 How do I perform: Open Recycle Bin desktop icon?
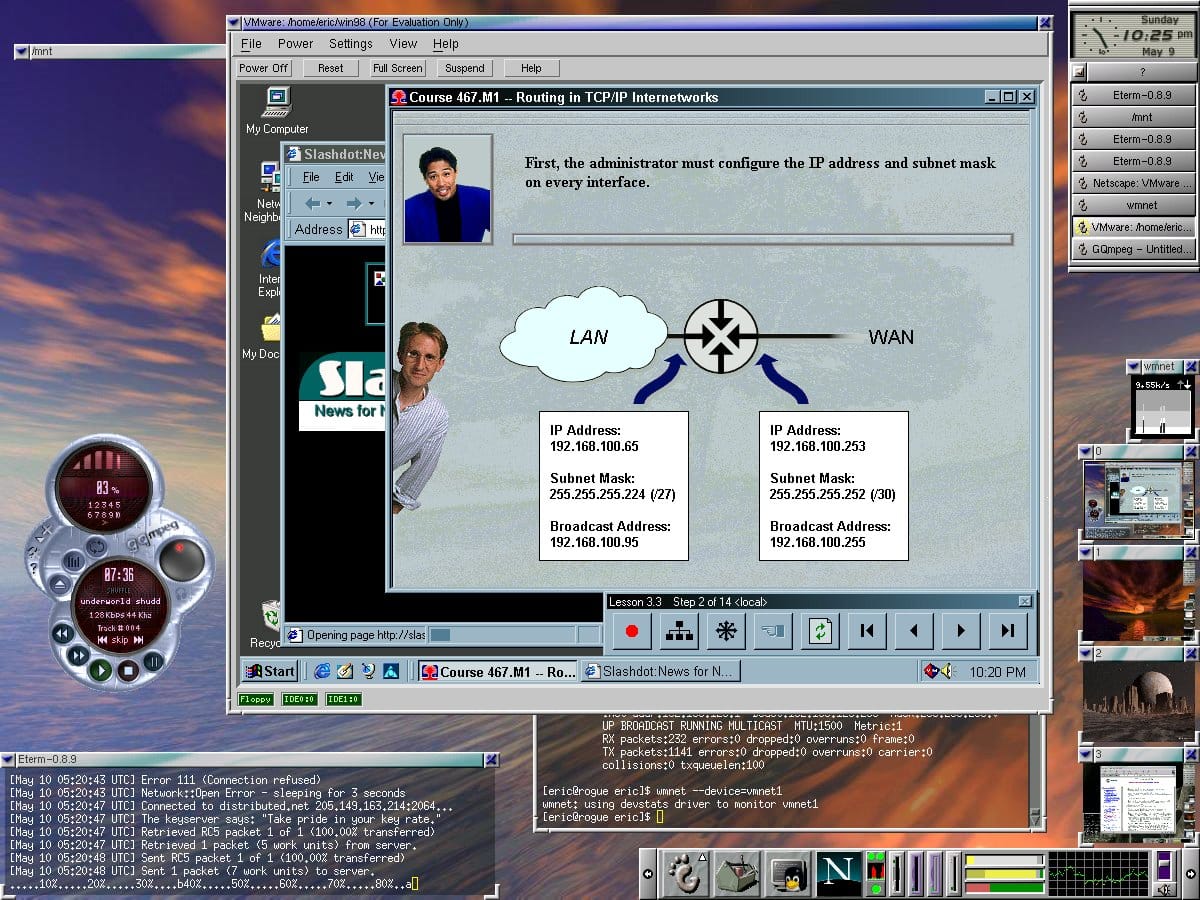[266, 625]
